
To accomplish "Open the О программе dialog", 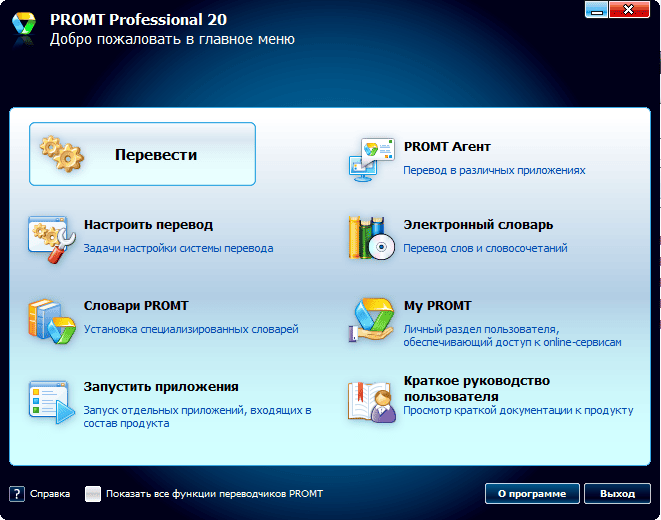I will pyautogui.click(x=532, y=493).
